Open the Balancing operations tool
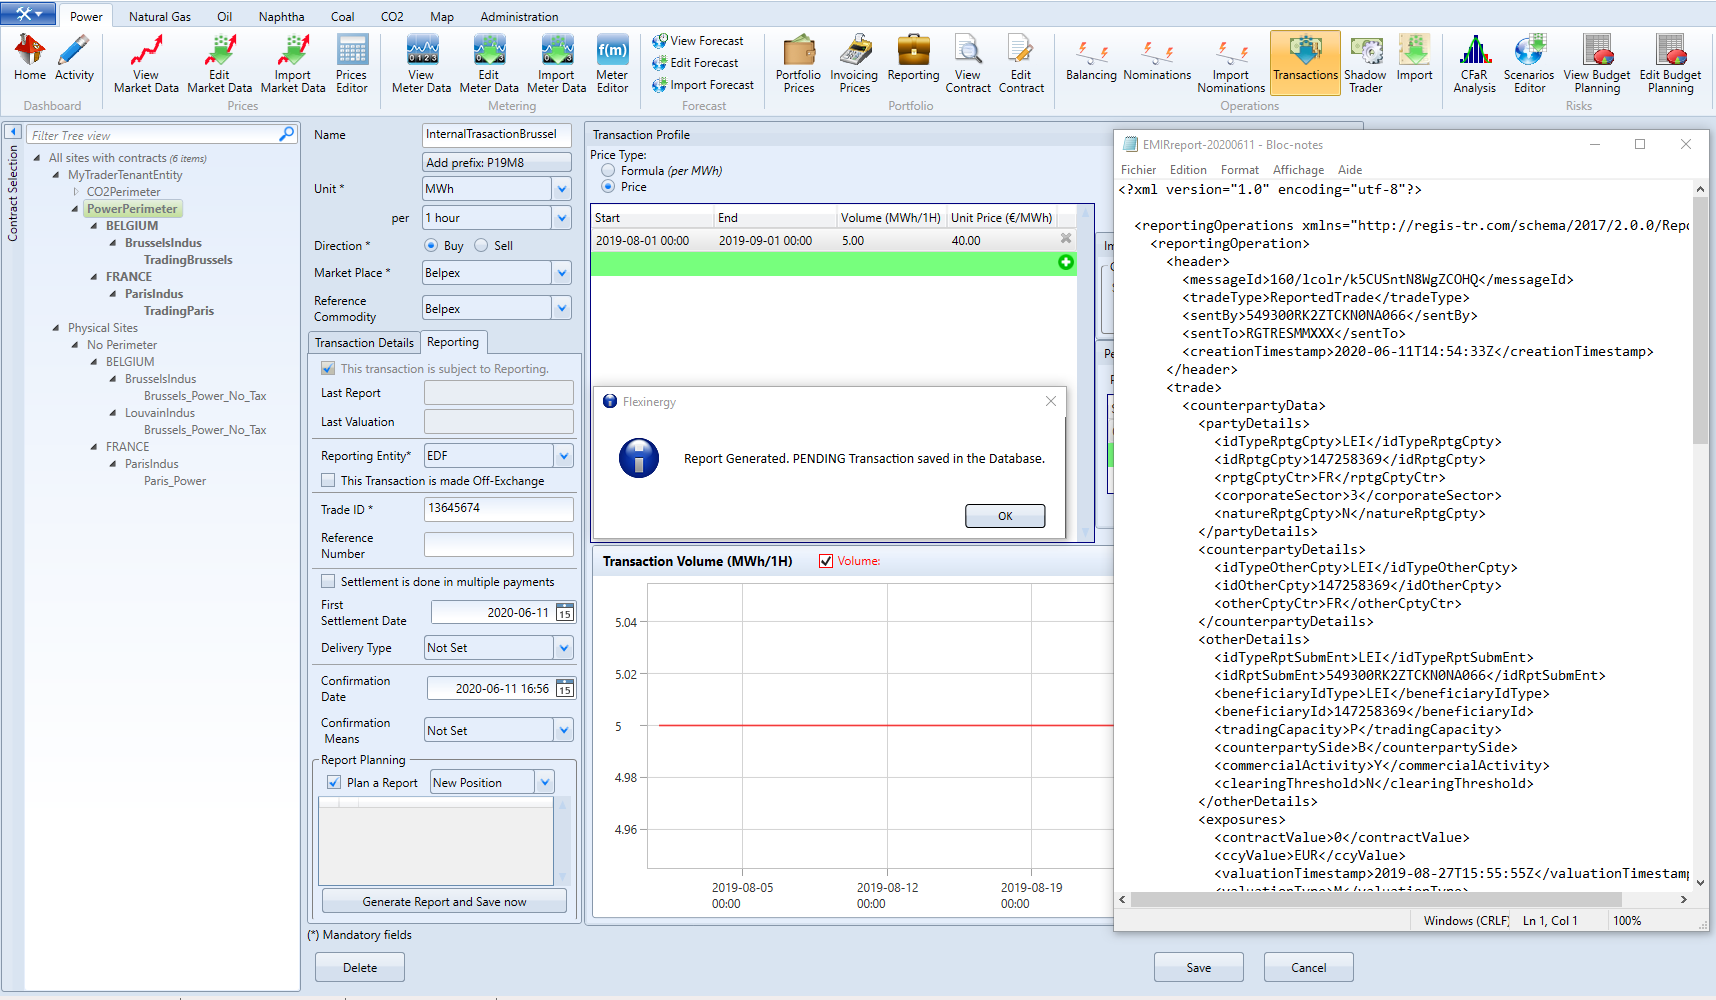 (1090, 62)
